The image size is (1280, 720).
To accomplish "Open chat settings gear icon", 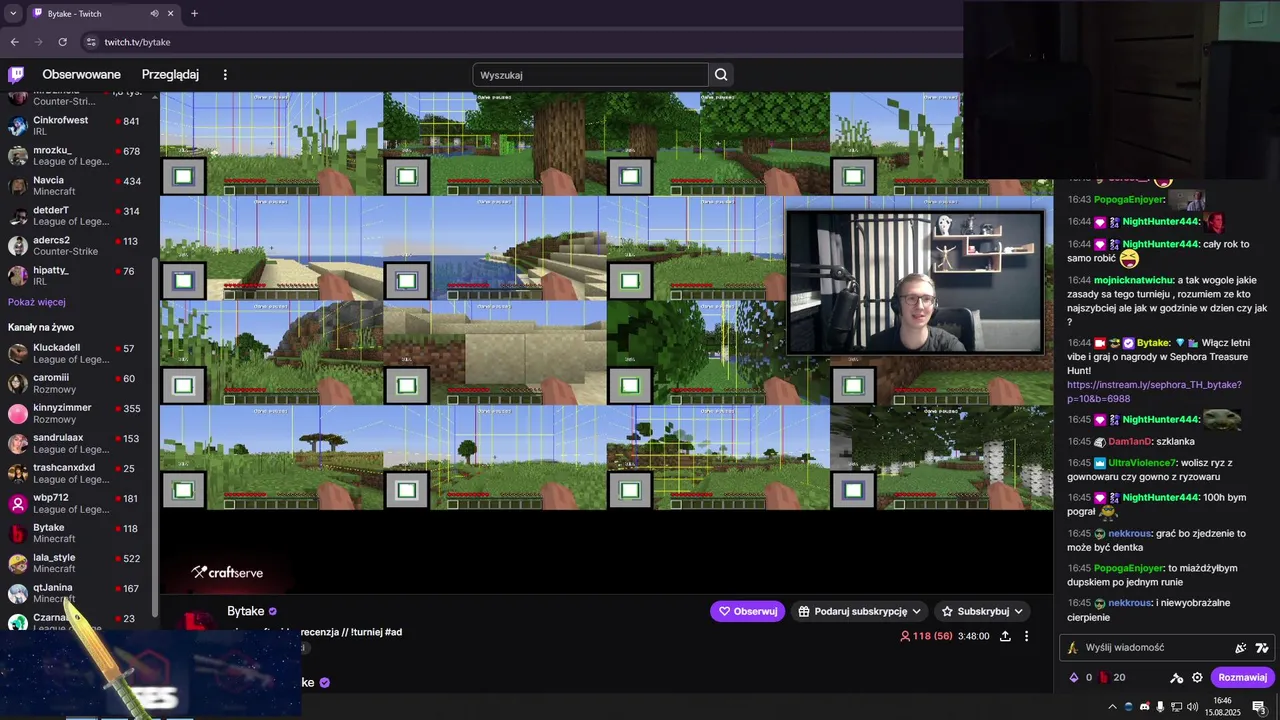I will pyautogui.click(x=1197, y=677).
